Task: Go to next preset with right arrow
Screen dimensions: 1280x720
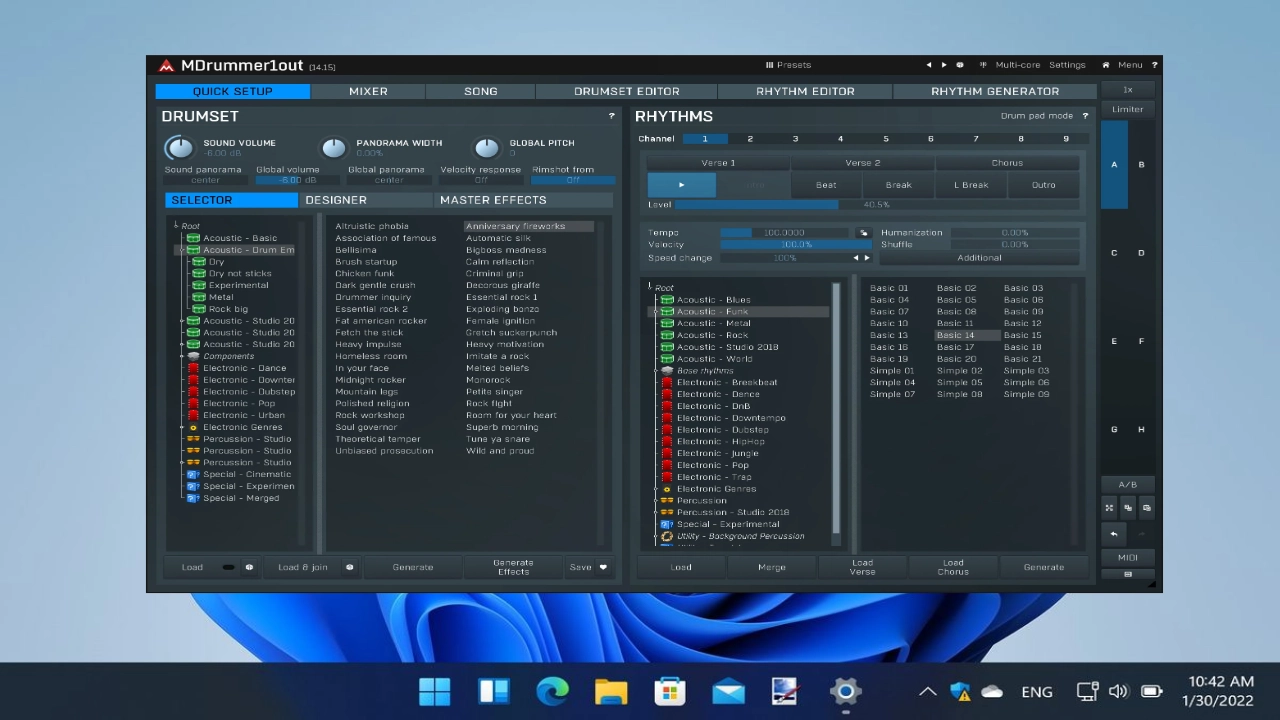Action: pos(943,65)
